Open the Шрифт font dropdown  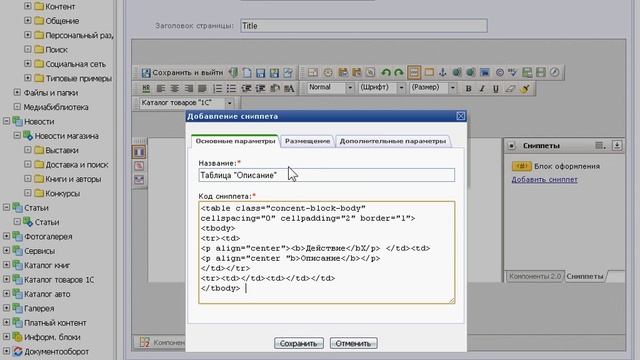(382, 87)
